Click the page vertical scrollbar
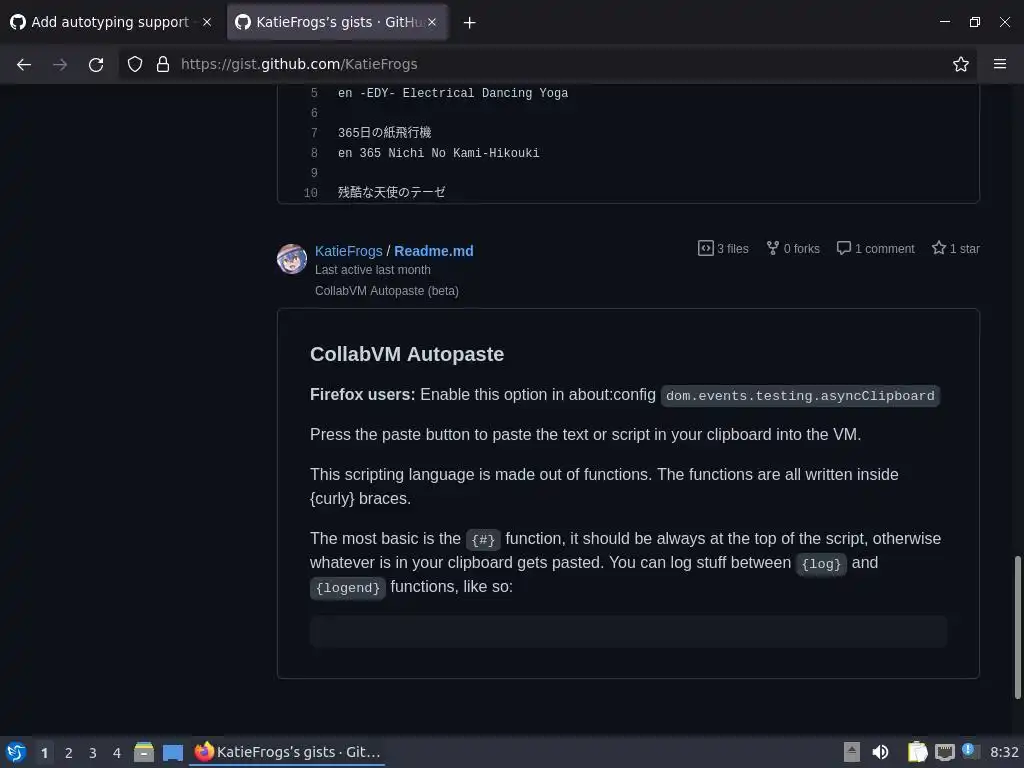This screenshot has width=1024, height=768. tap(1017, 627)
